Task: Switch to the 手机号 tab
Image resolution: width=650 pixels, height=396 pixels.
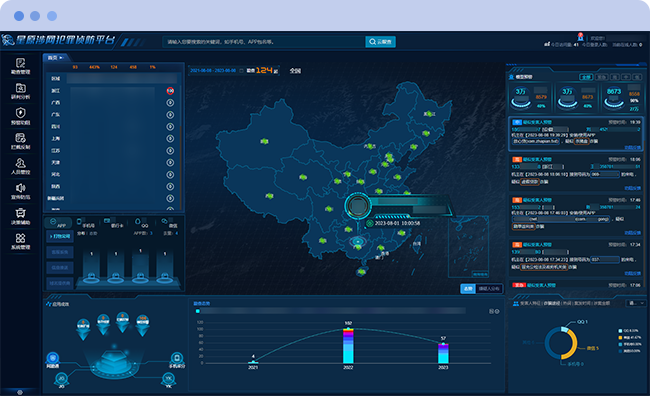Action: (x=86, y=223)
